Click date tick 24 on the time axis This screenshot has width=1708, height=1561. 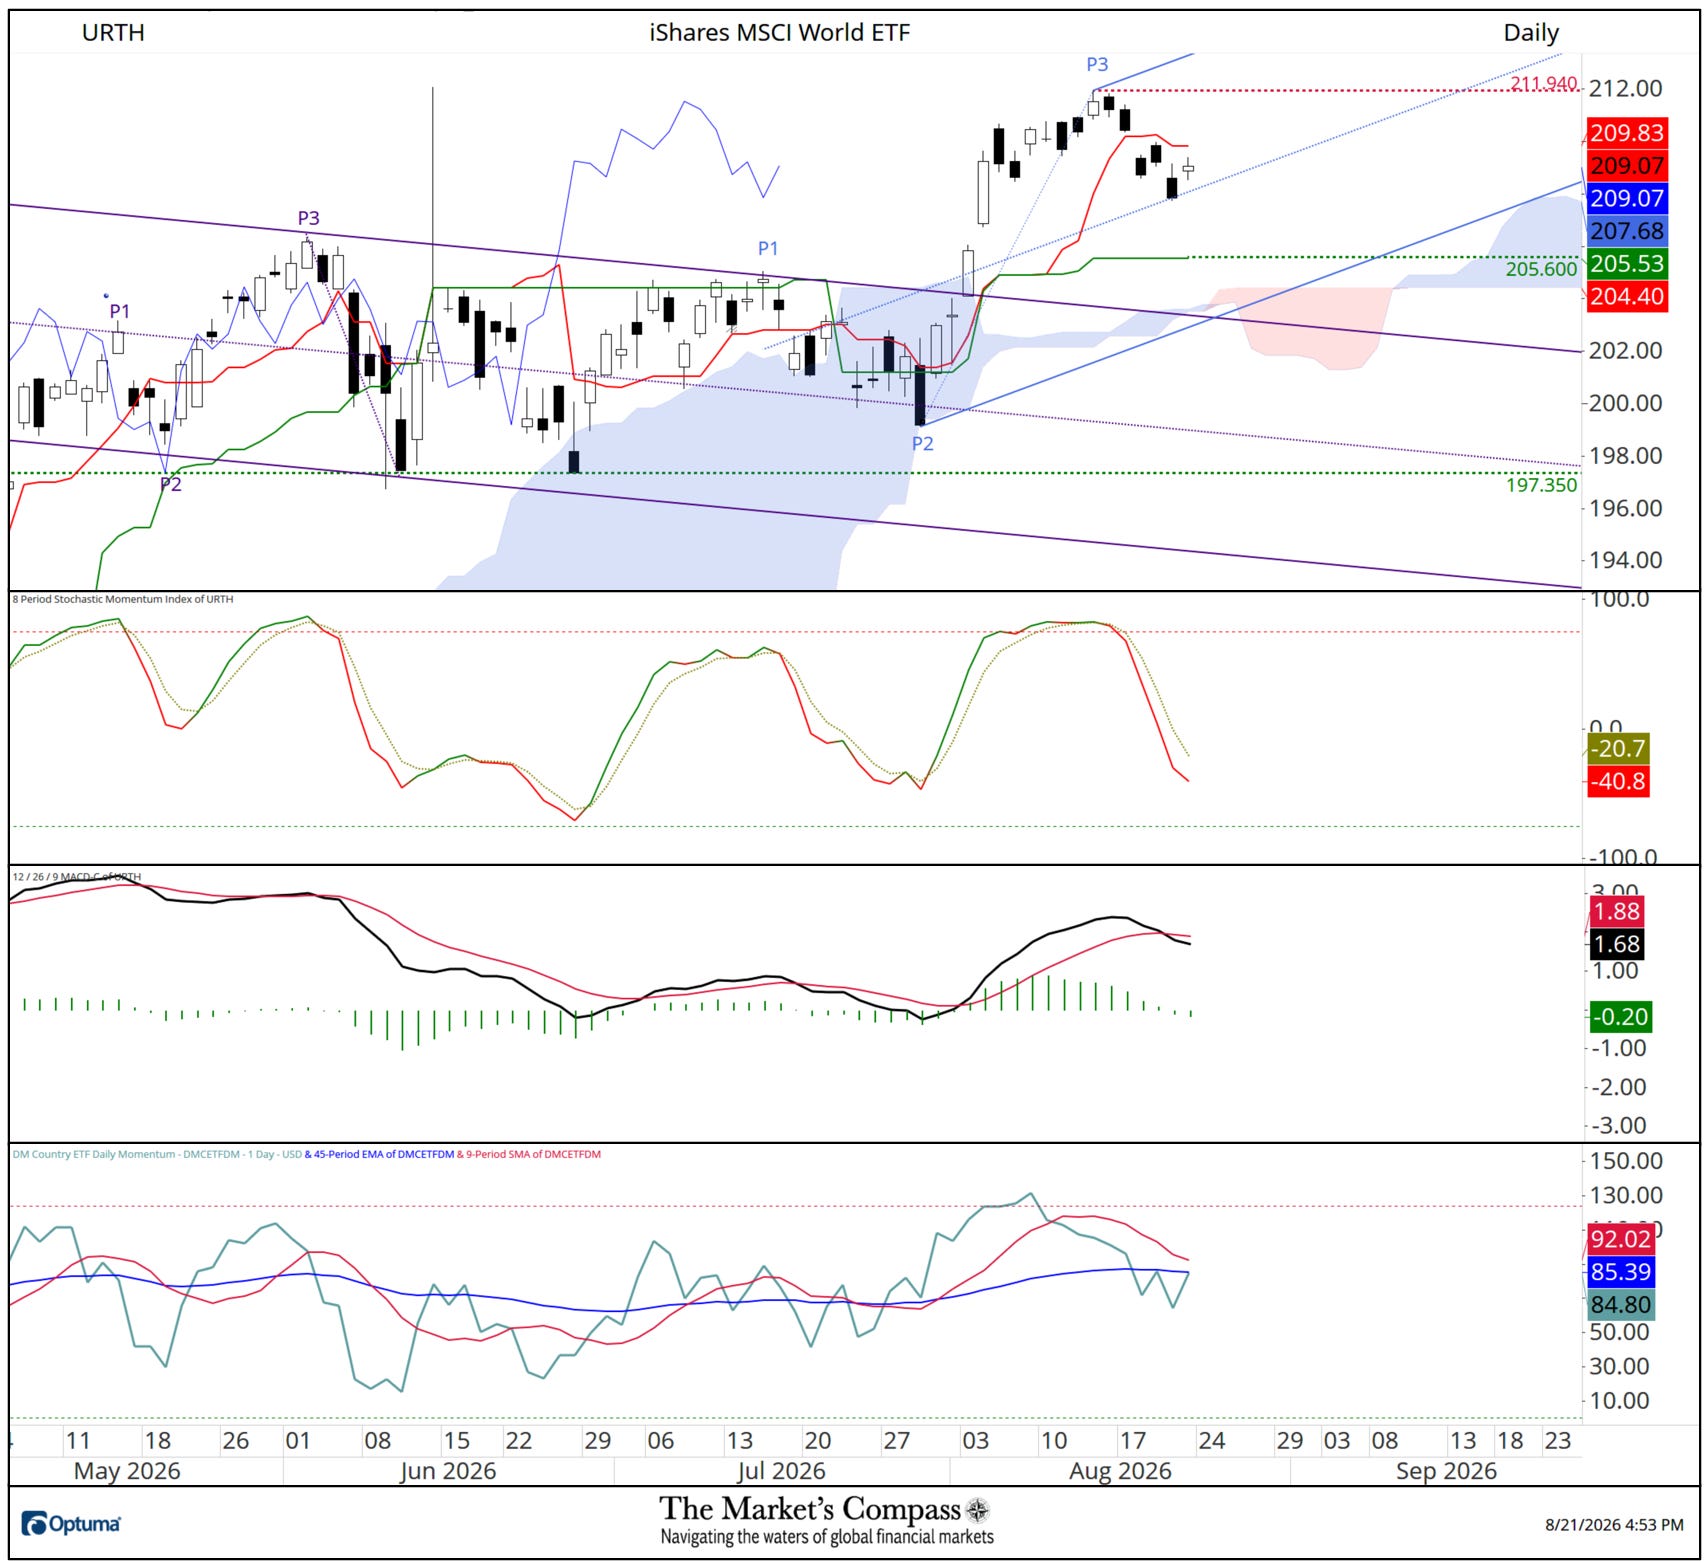(1212, 1441)
